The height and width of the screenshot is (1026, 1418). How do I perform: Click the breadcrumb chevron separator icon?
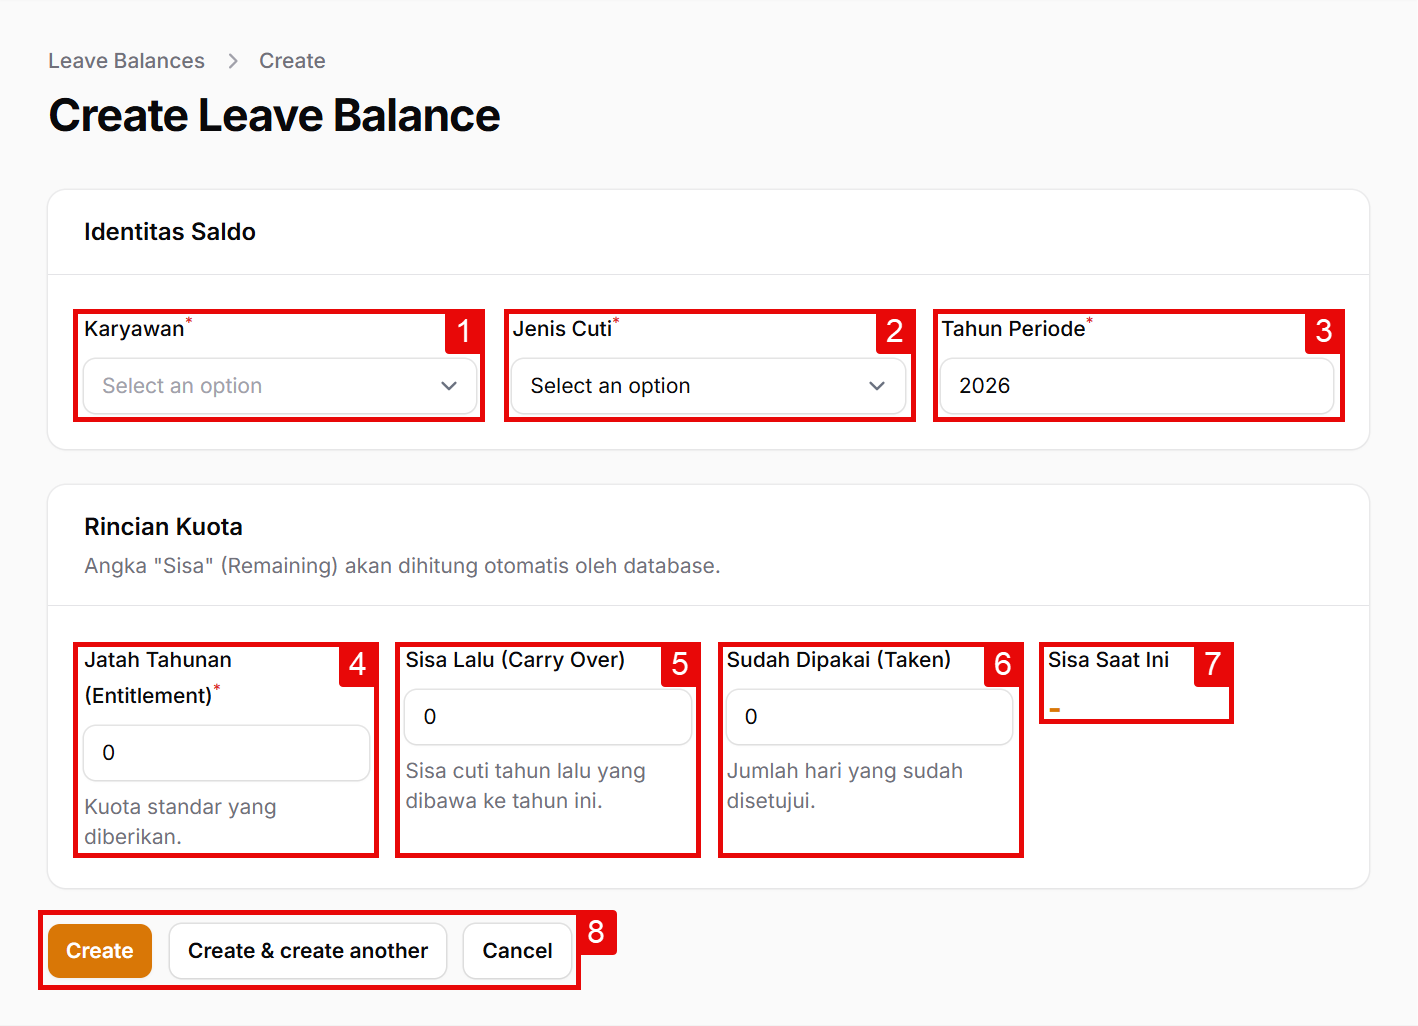click(233, 61)
